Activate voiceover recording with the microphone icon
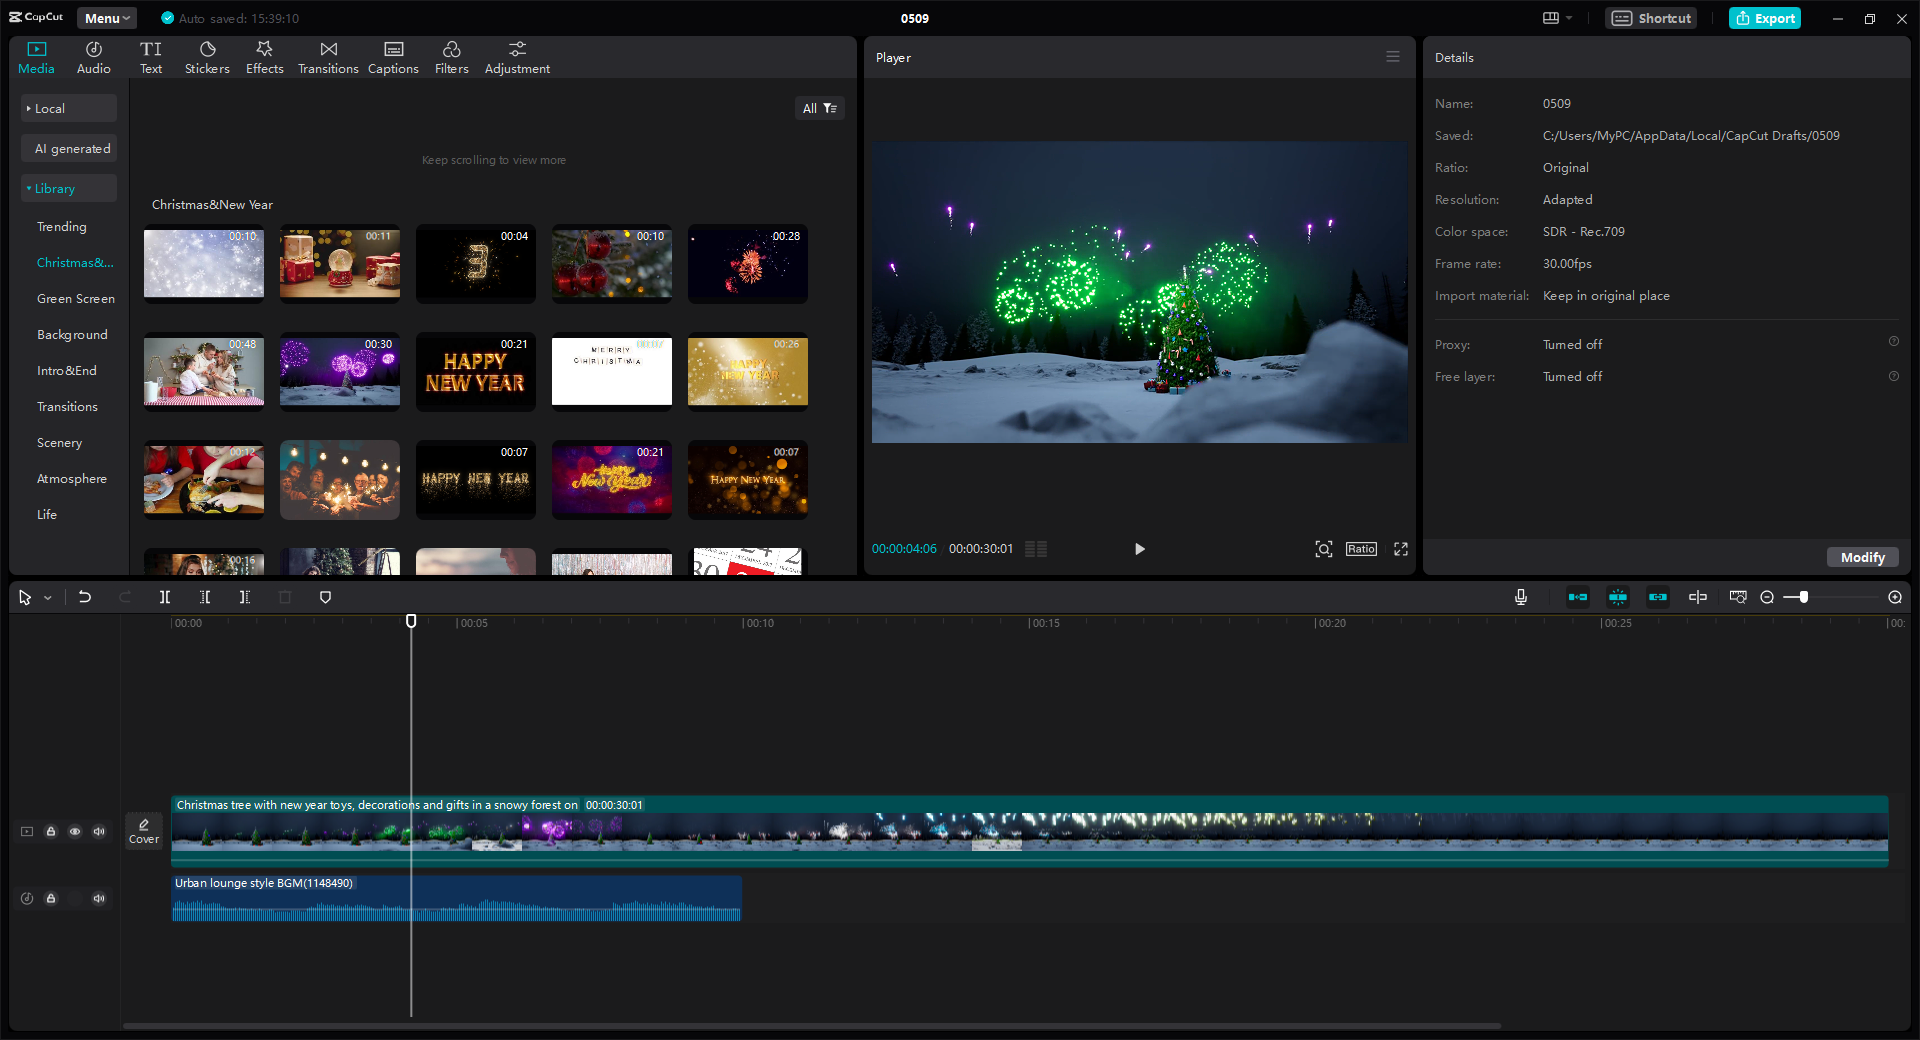Screen dimensions: 1920x1040 point(1520,597)
